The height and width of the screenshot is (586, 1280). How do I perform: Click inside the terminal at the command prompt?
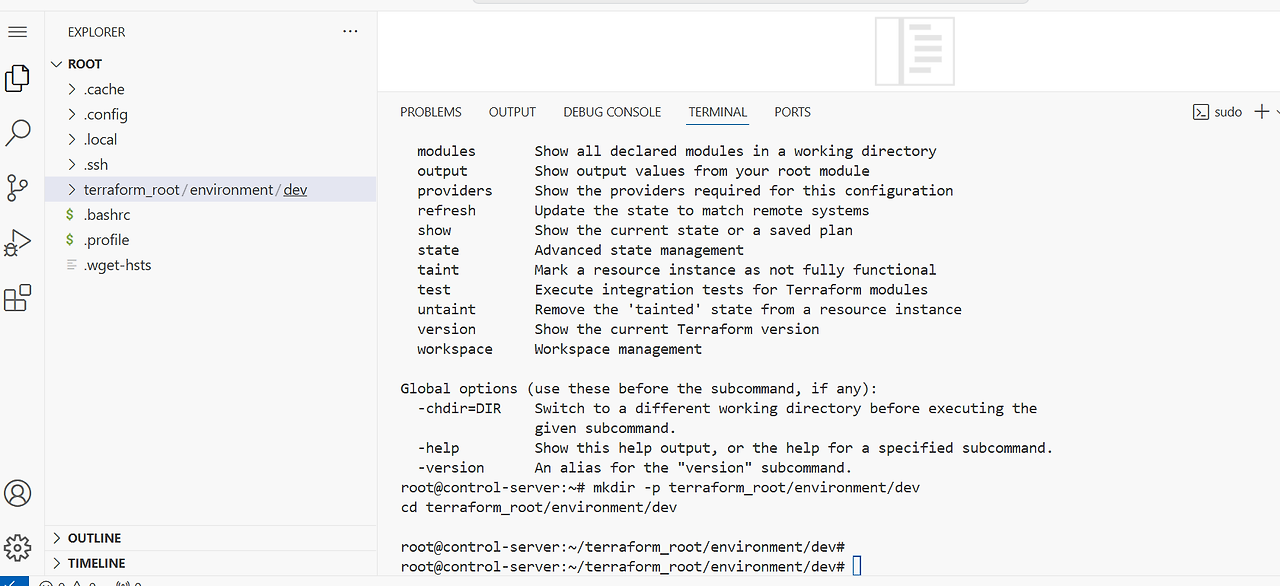click(857, 566)
